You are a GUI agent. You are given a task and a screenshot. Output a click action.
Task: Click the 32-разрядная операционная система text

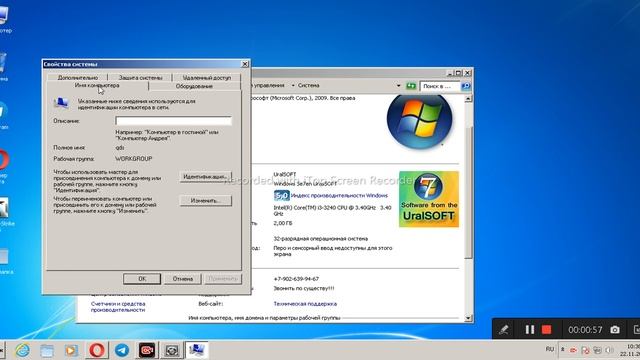point(320,238)
